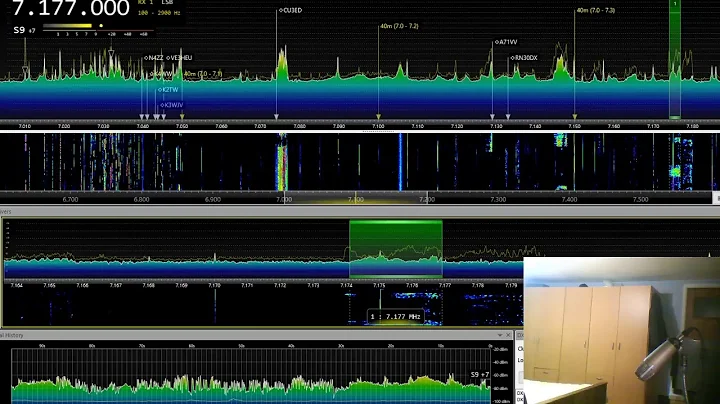720x404 pixels.
Task: Click the green receiver passband in Receivers panel
Action: click(396, 249)
